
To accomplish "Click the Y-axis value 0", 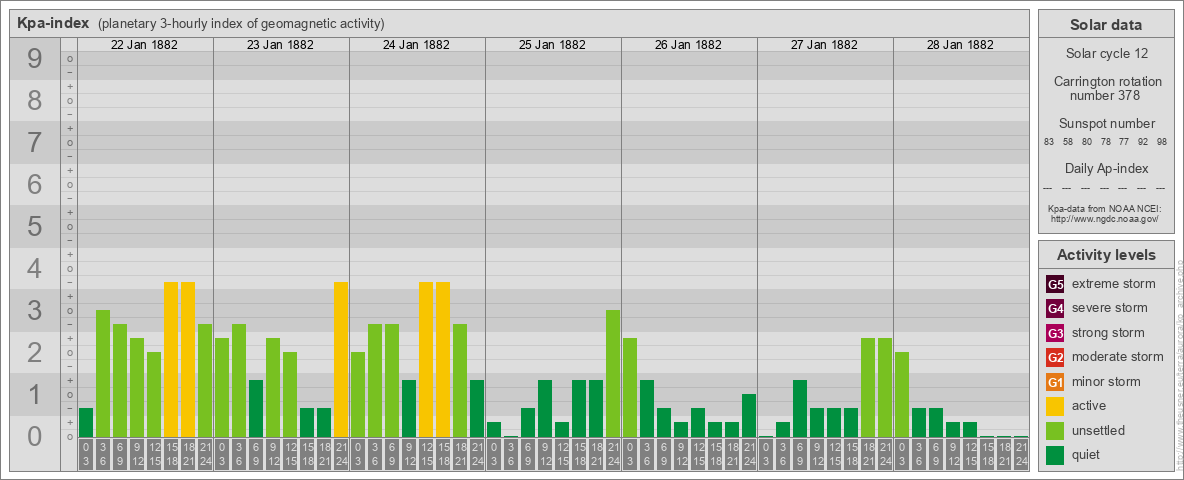I will point(34,436).
